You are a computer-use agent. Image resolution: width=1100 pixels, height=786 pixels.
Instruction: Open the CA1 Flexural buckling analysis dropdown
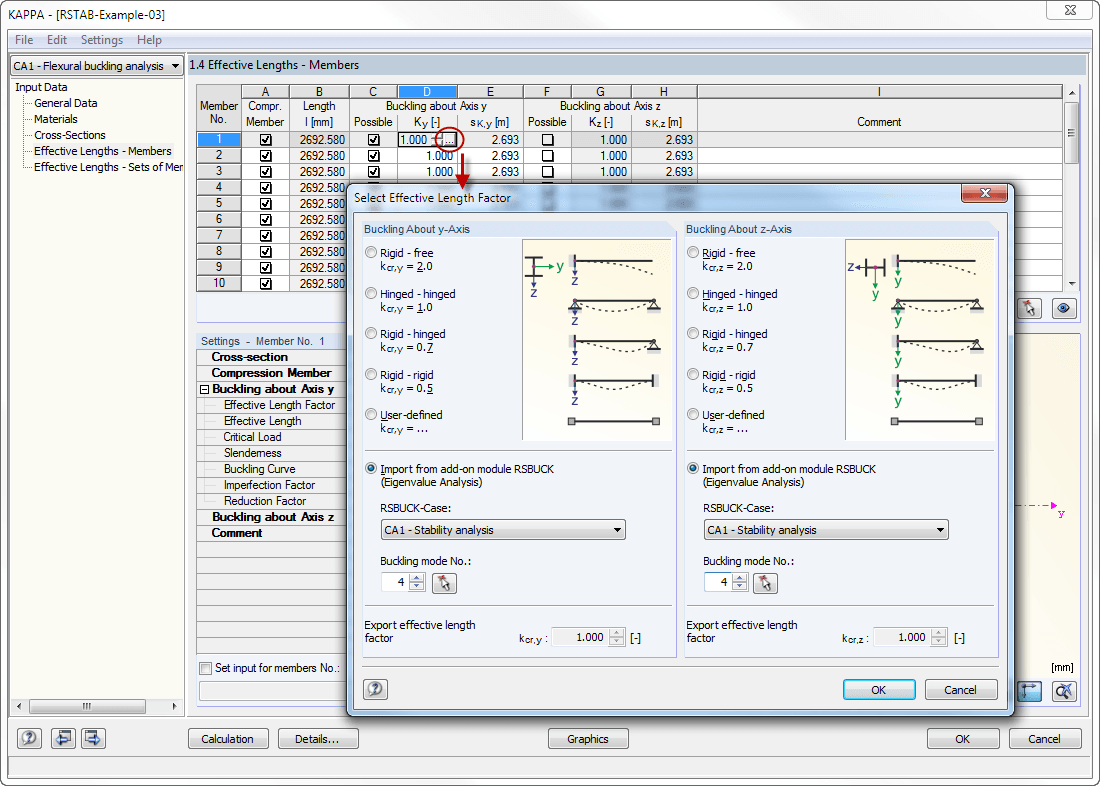pos(96,66)
